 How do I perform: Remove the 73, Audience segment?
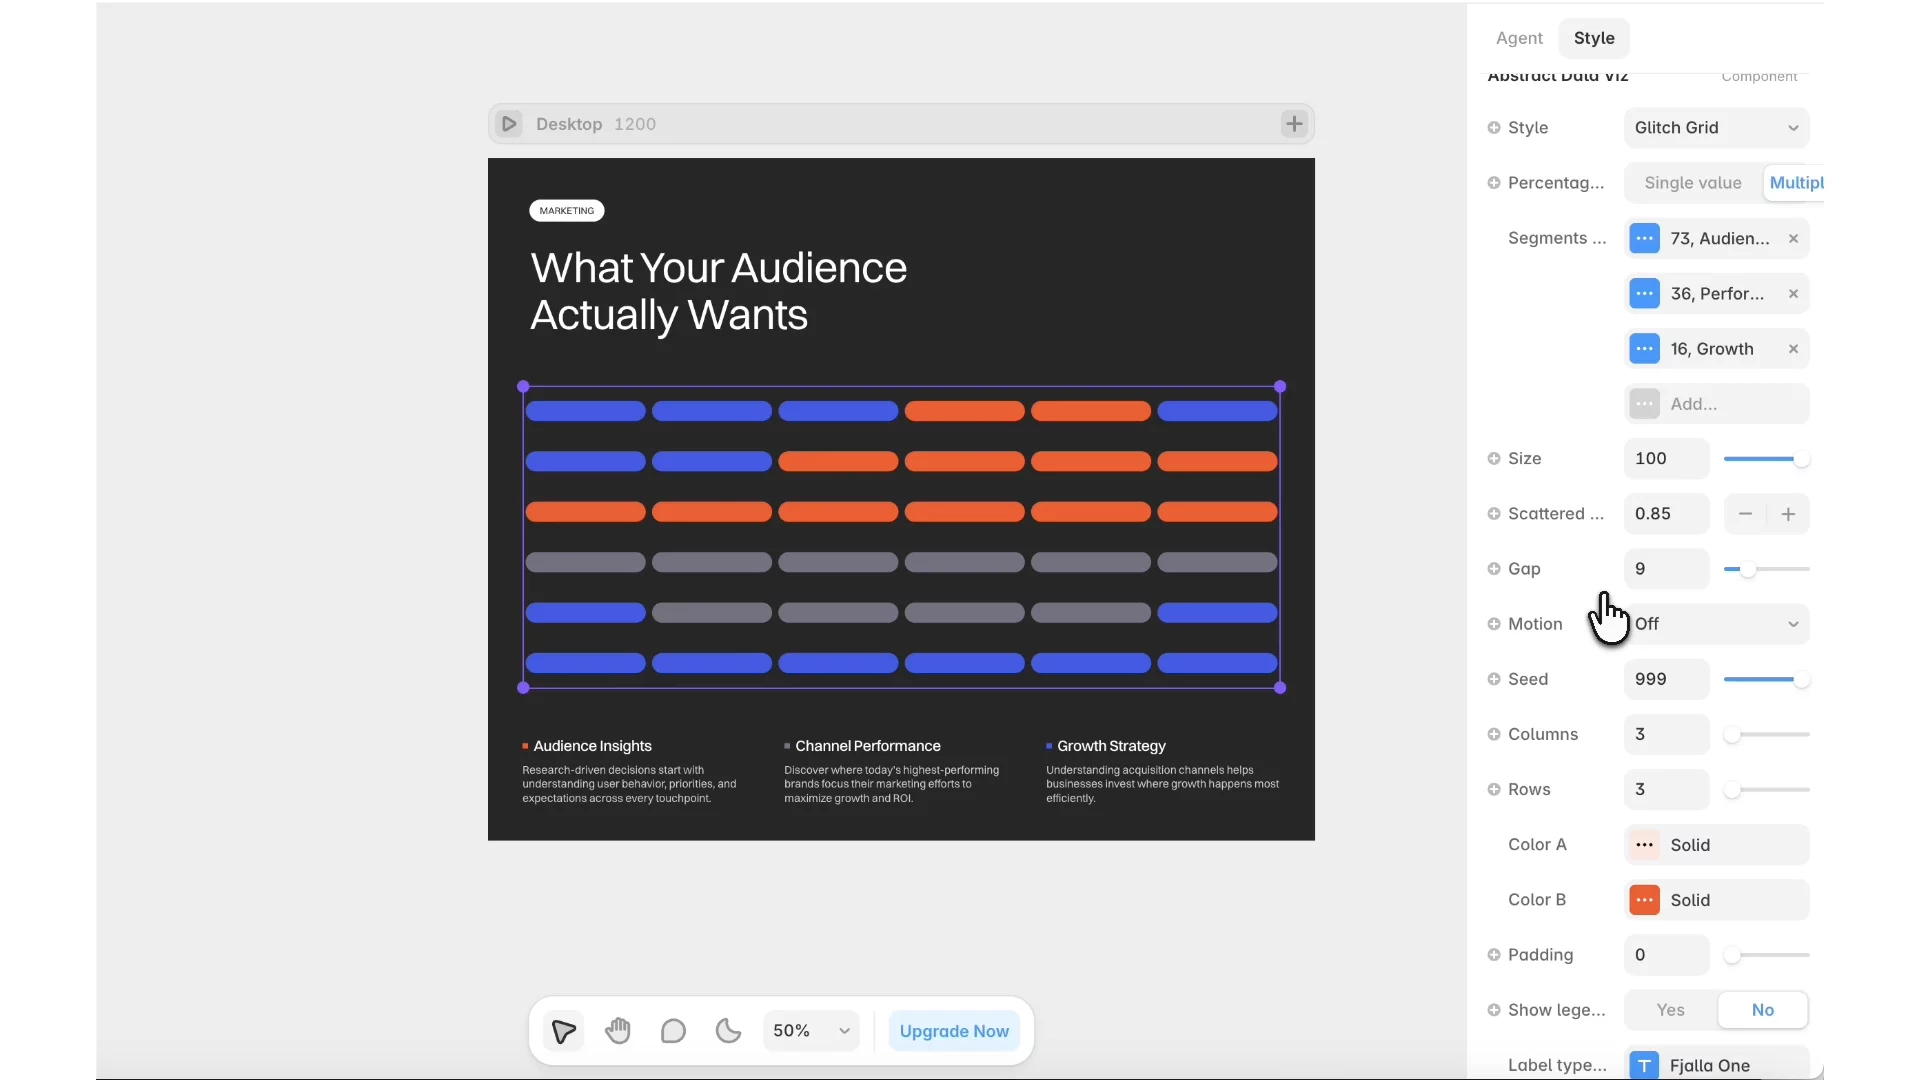pyautogui.click(x=1793, y=239)
